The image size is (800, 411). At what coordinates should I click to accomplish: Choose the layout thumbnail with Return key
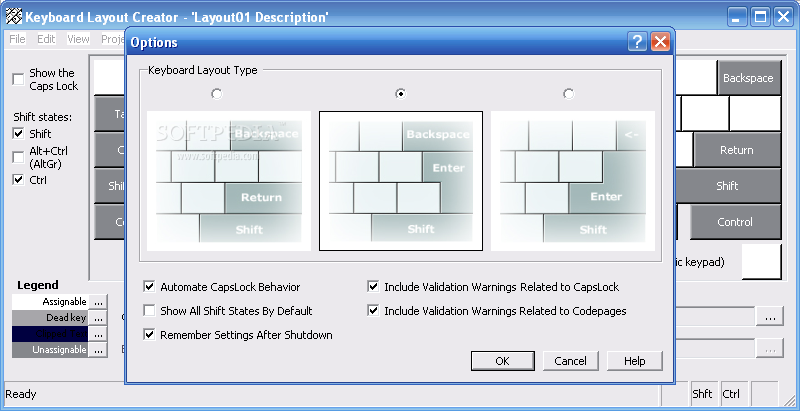pyautogui.click(x=229, y=181)
